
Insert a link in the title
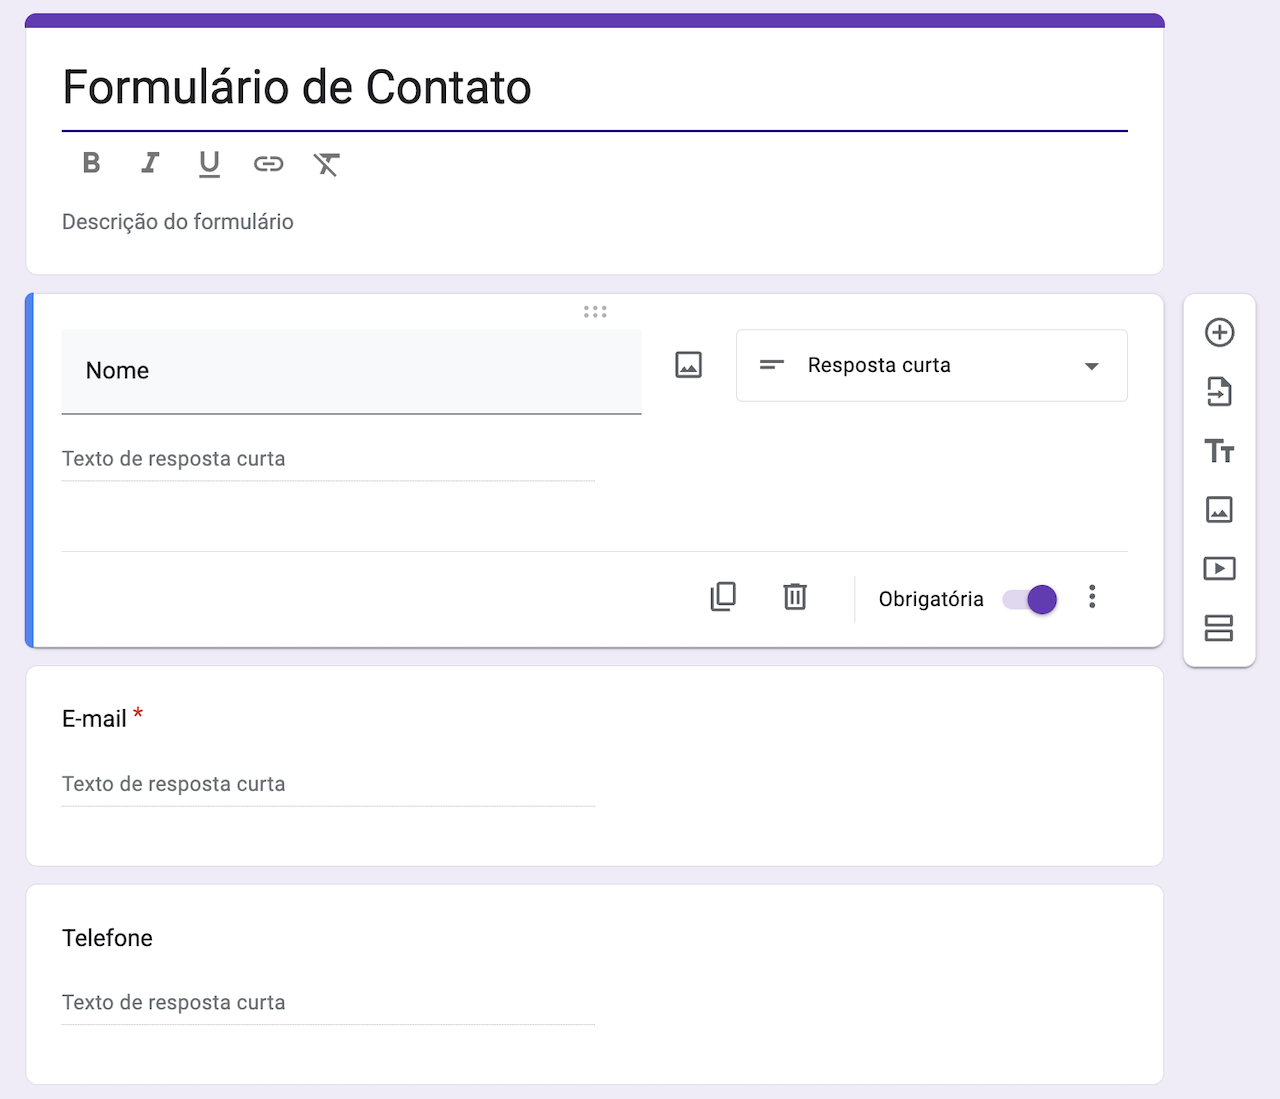click(x=268, y=163)
